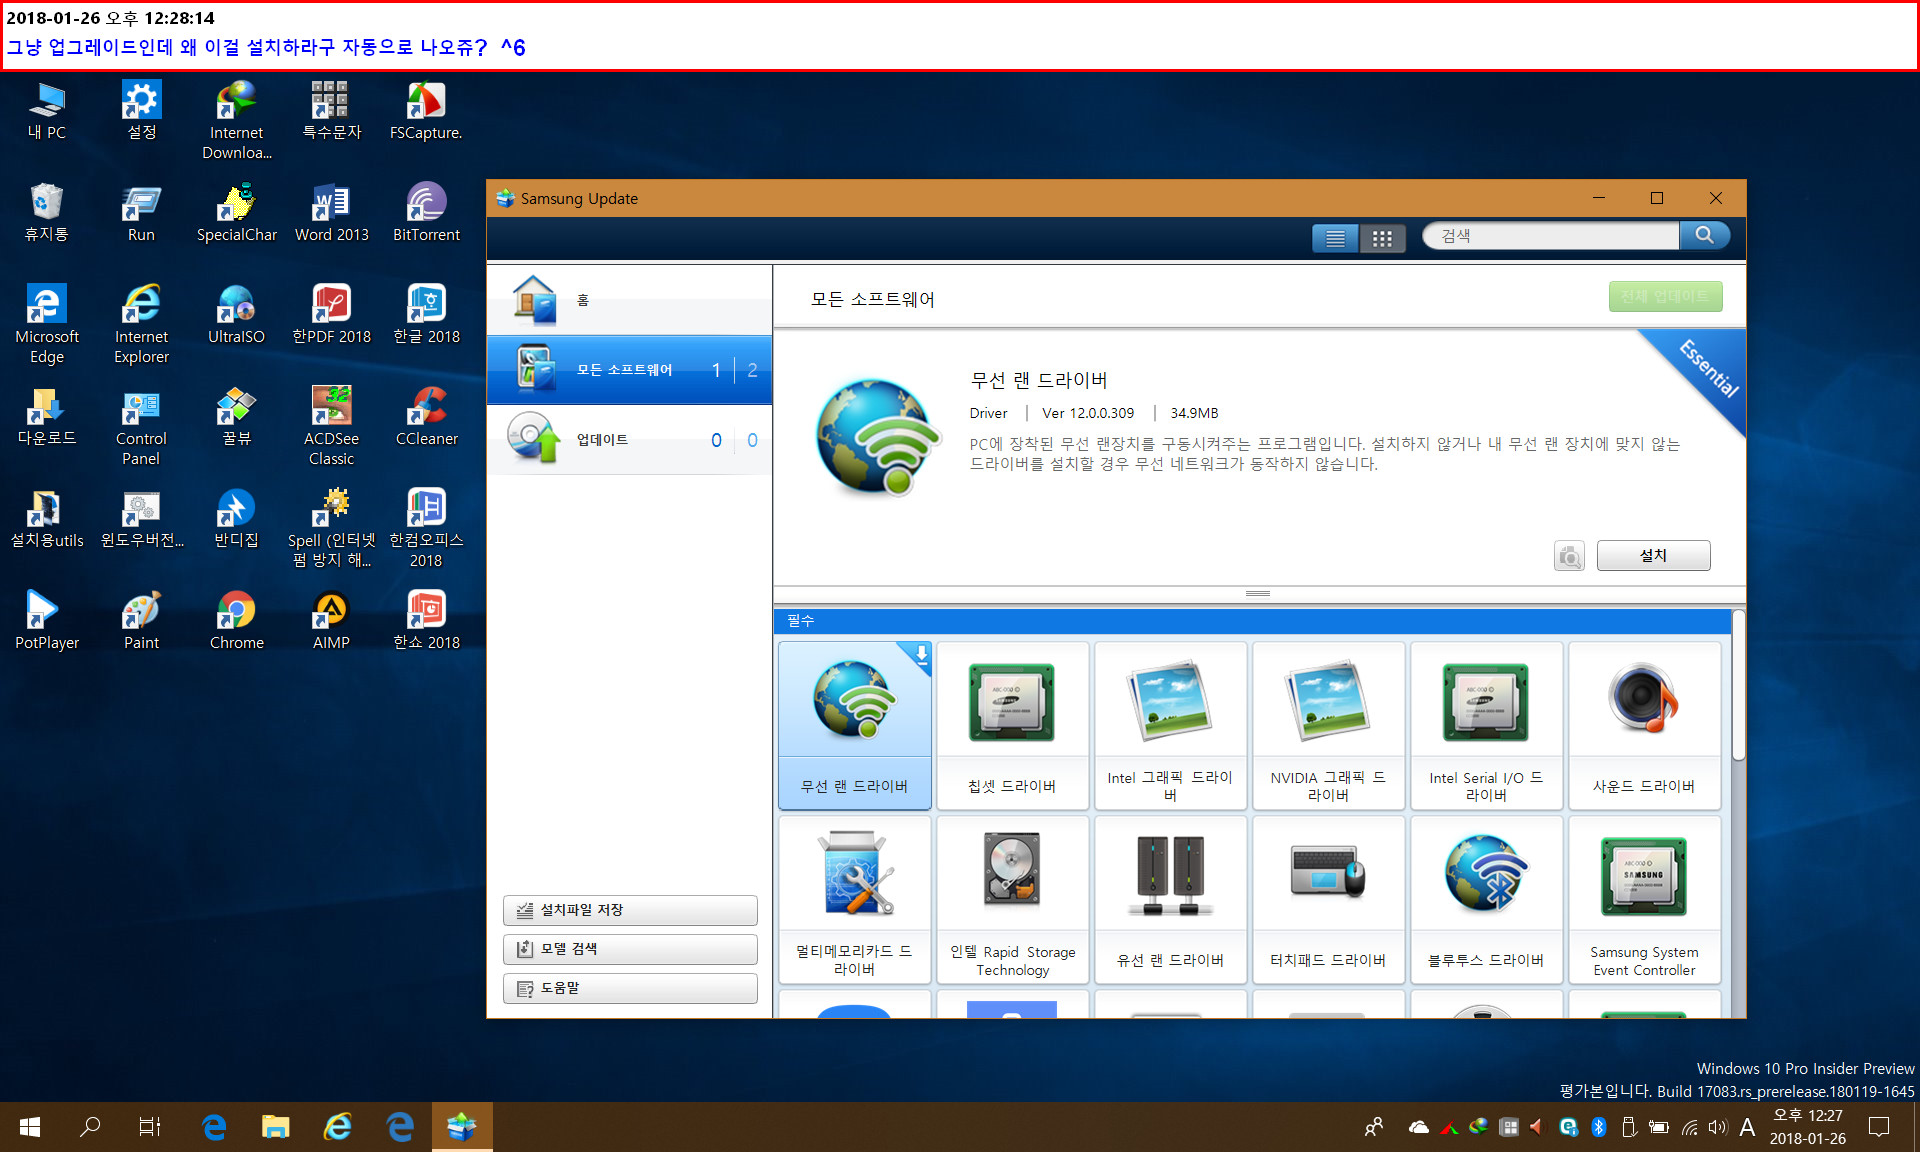Open the Word 2013 desktop shortcut

pos(331,212)
